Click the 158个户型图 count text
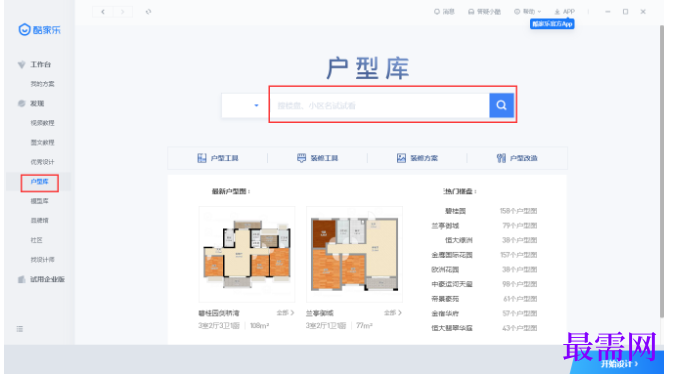675x378 pixels. point(518,211)
